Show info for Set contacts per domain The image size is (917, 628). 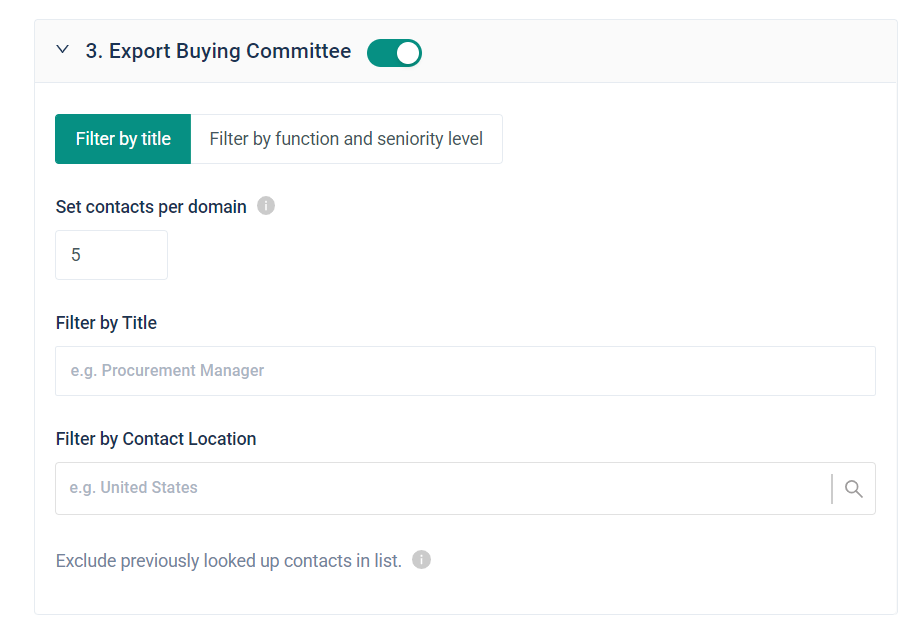[266, 206]
